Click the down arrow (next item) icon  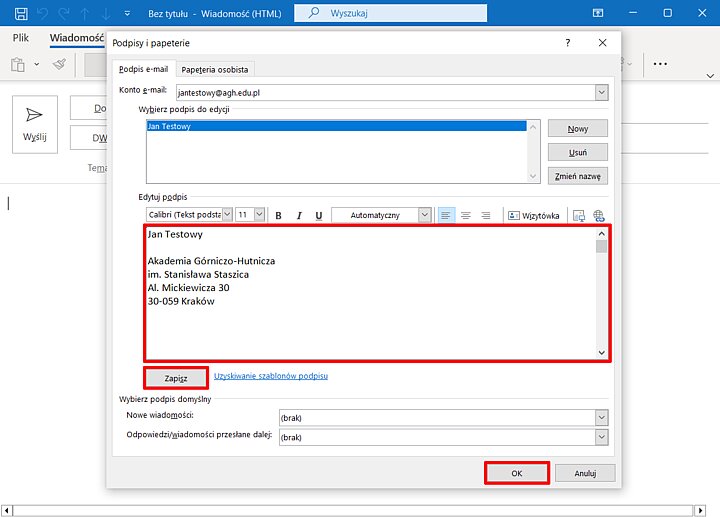click(x=106, y=13)
